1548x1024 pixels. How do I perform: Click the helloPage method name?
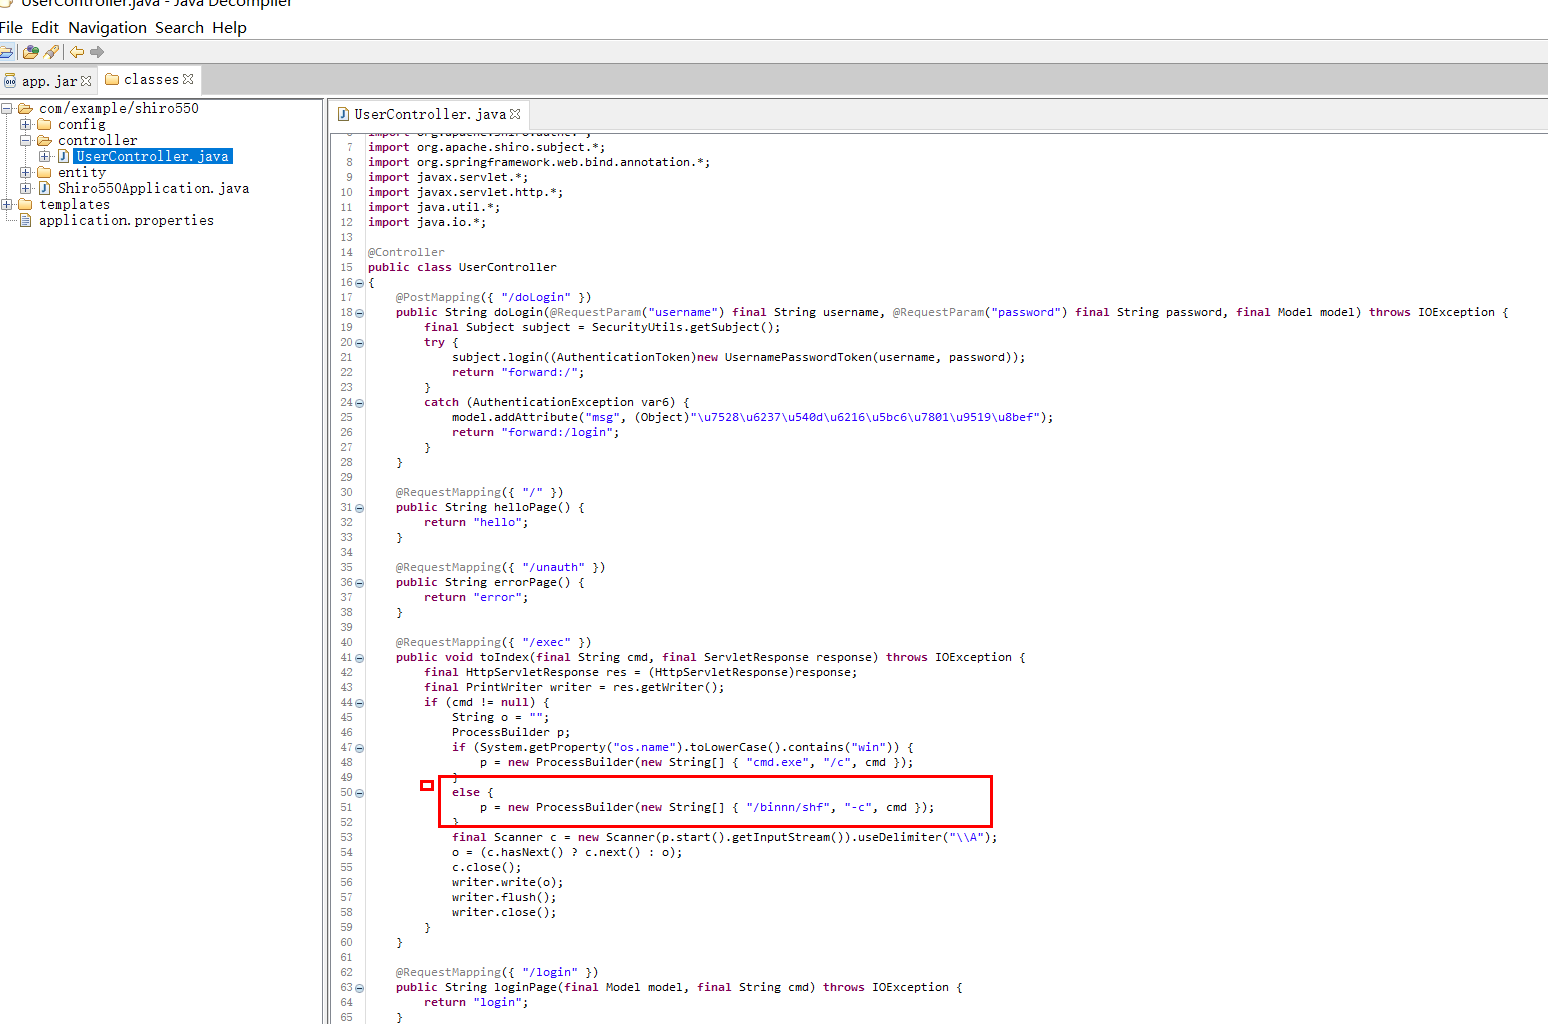click(525, 507)
